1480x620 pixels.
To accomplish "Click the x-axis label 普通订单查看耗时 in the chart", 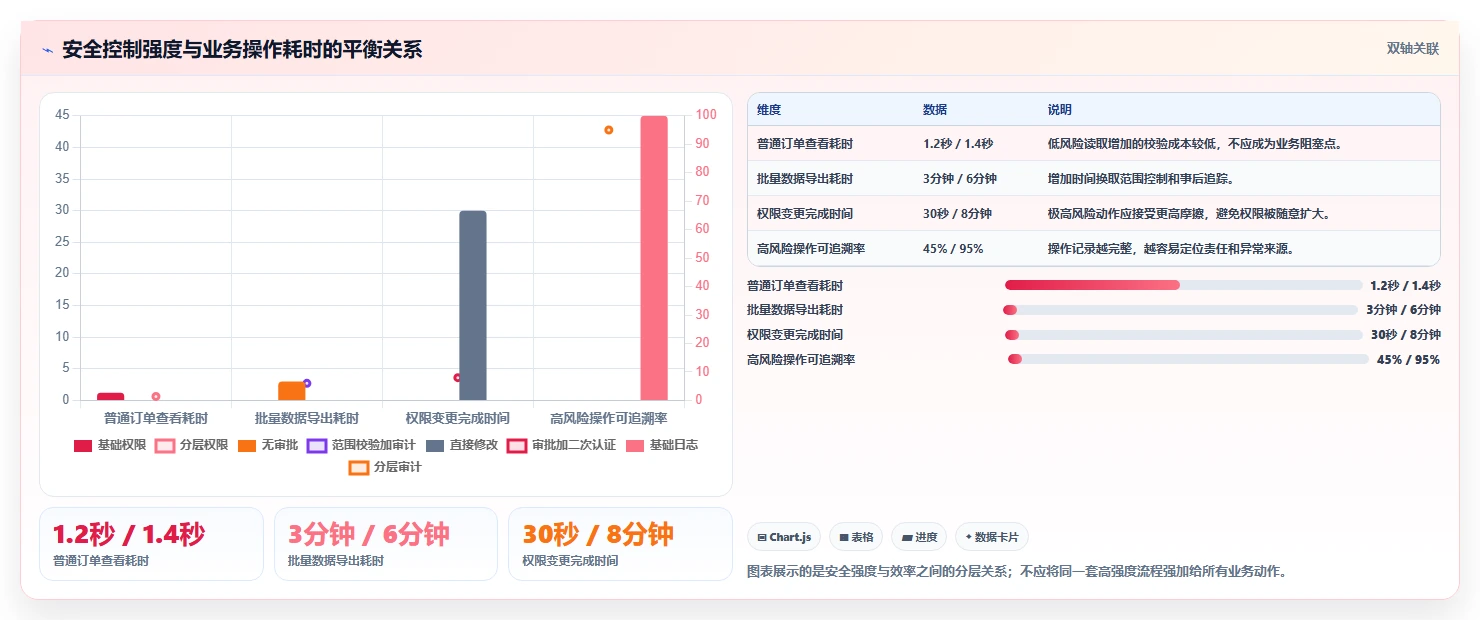I will tap(156, 418).
